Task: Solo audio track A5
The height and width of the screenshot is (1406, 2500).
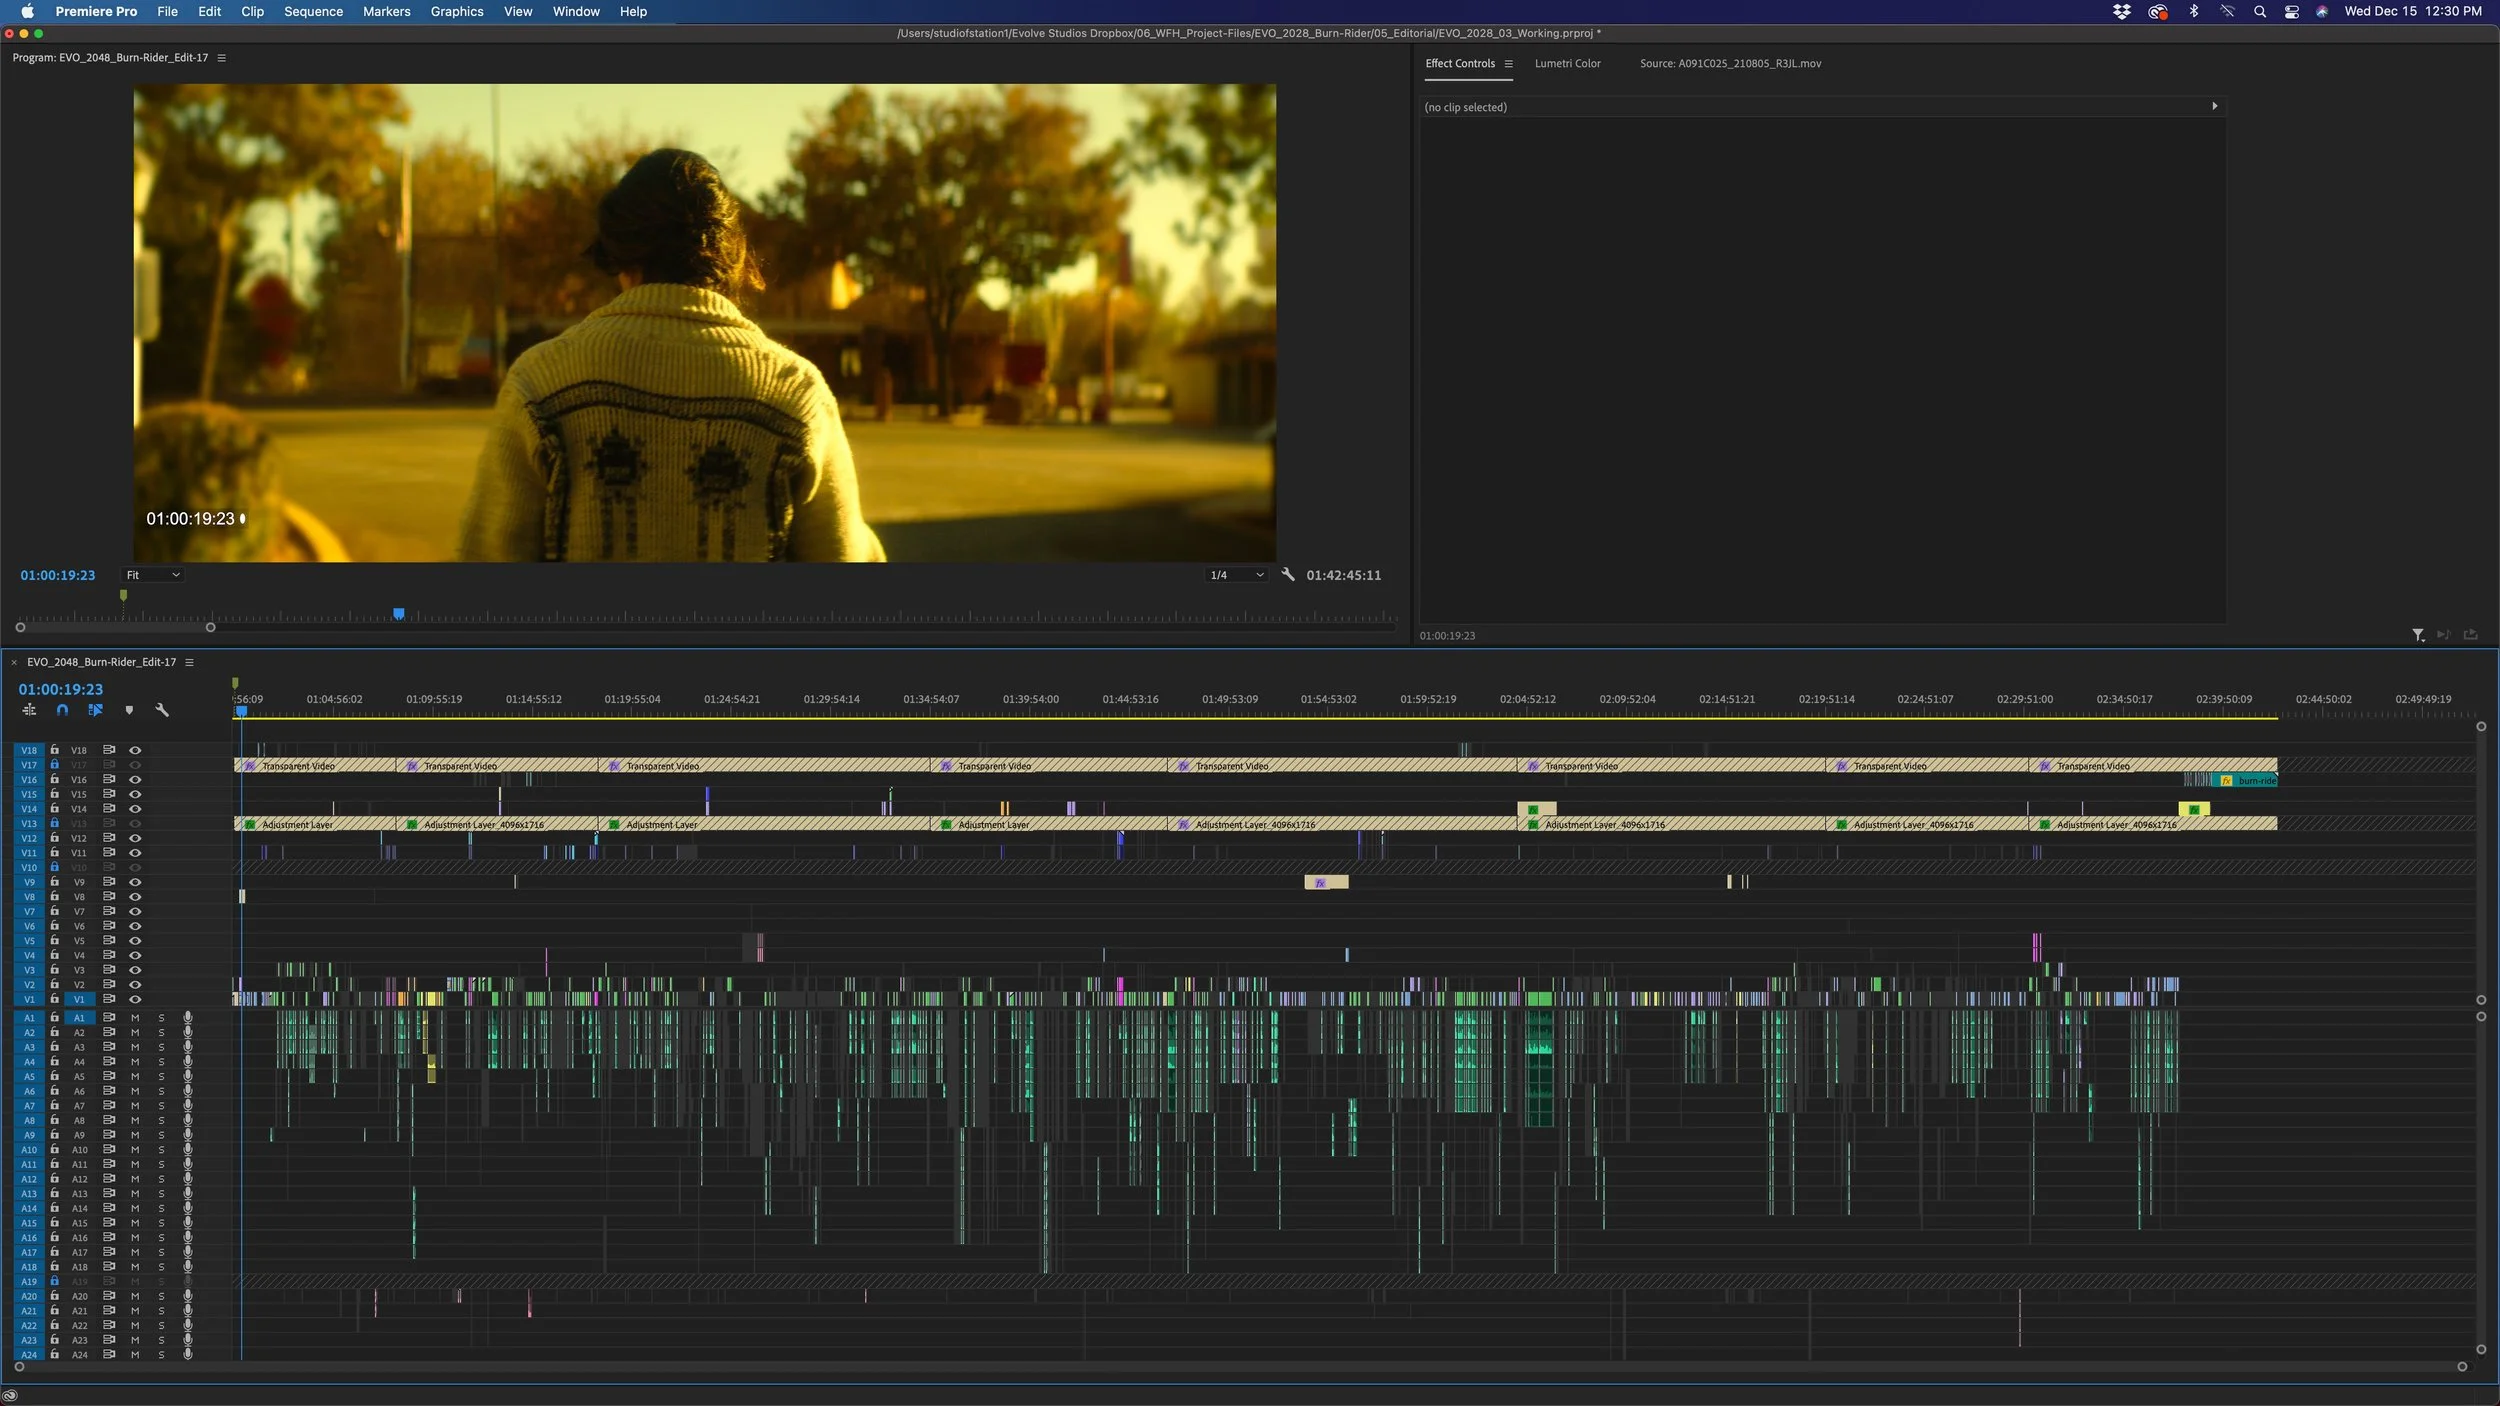Action: click(x=161, y=1076)
